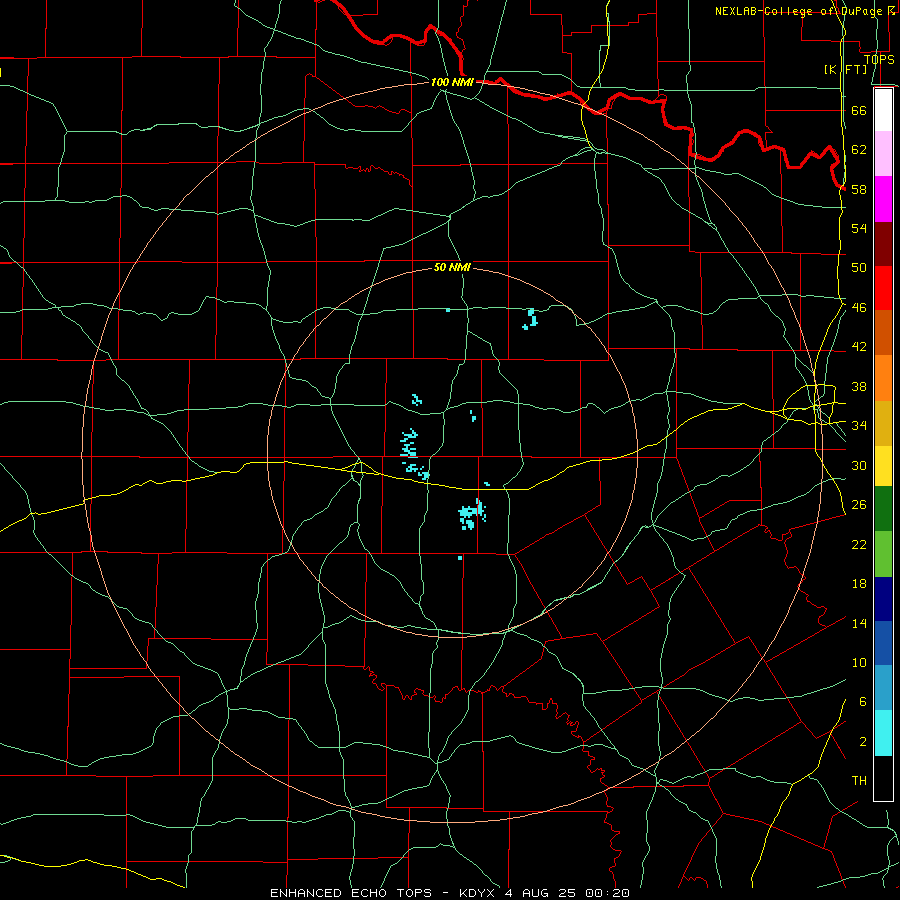
Task: Choose the light green band near 22
Action: (883, 554)
